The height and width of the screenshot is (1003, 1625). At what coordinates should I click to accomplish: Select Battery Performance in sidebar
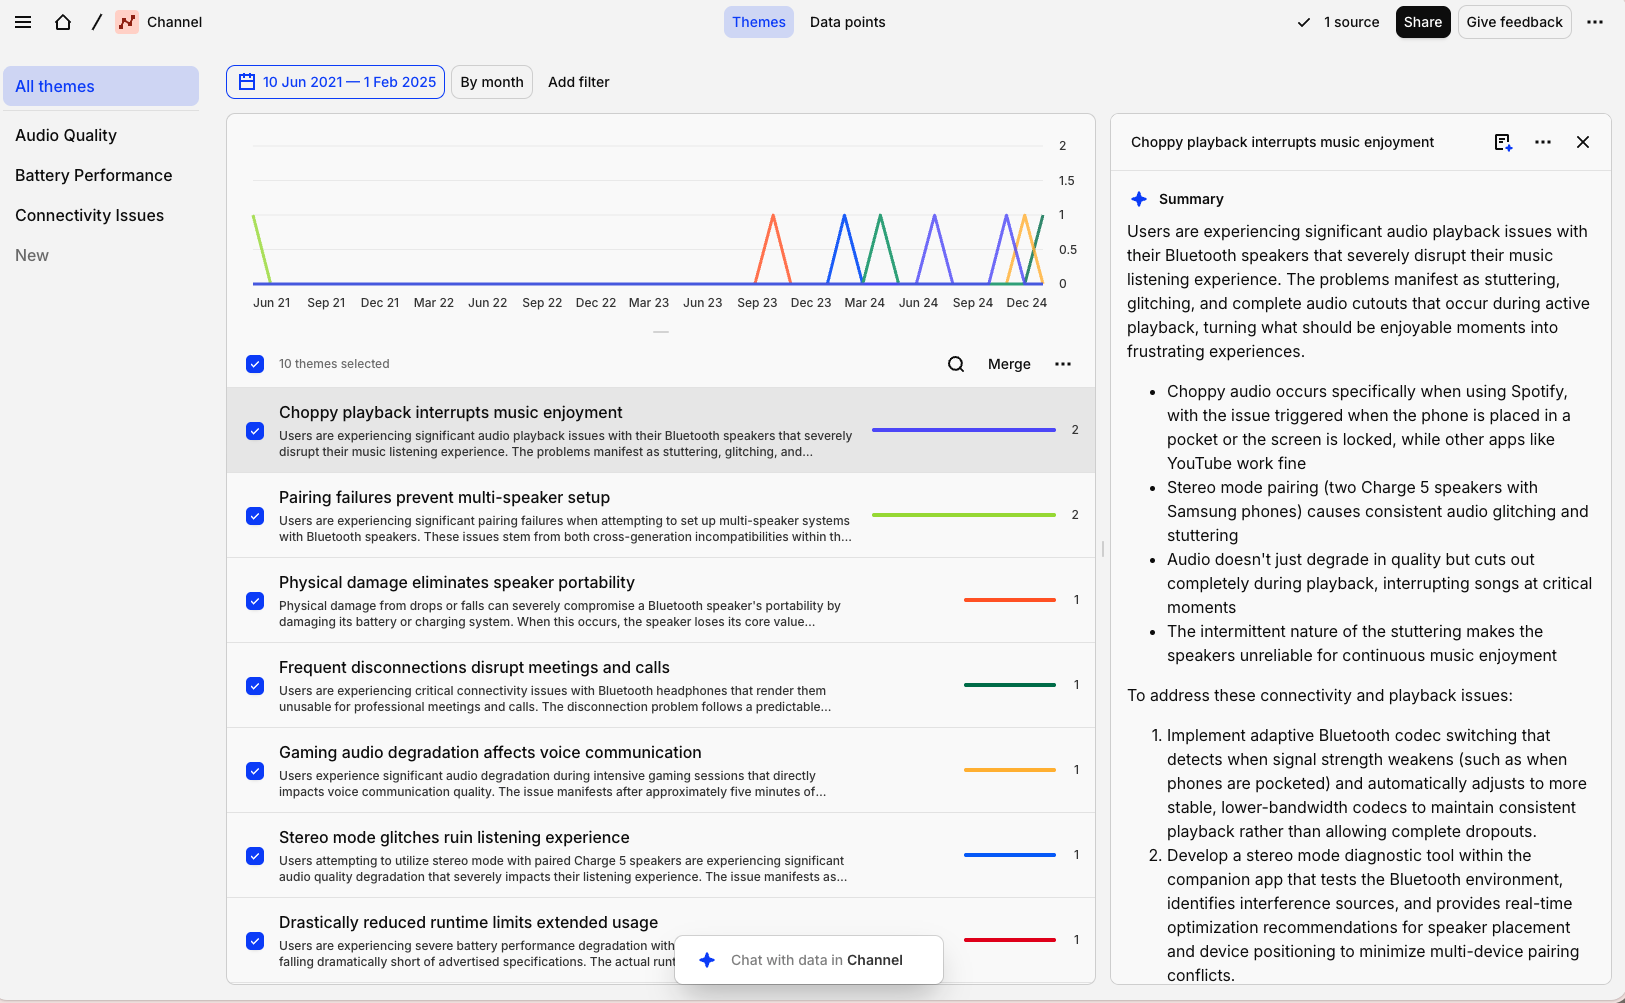94,175
